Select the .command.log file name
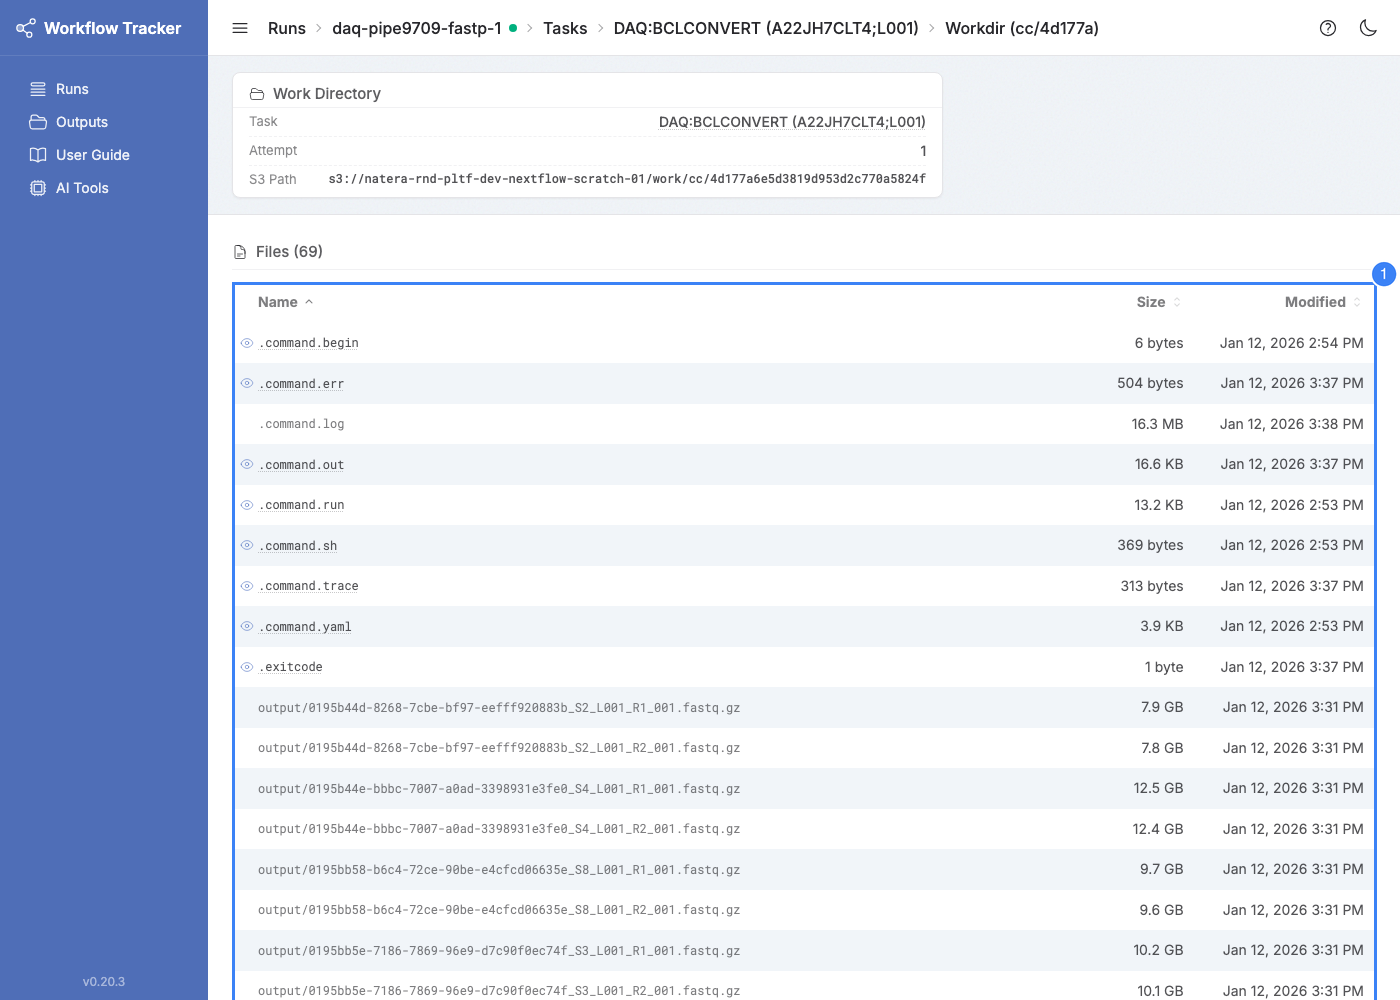This screenshot has height=1000, width=1400. pos(301,424)
